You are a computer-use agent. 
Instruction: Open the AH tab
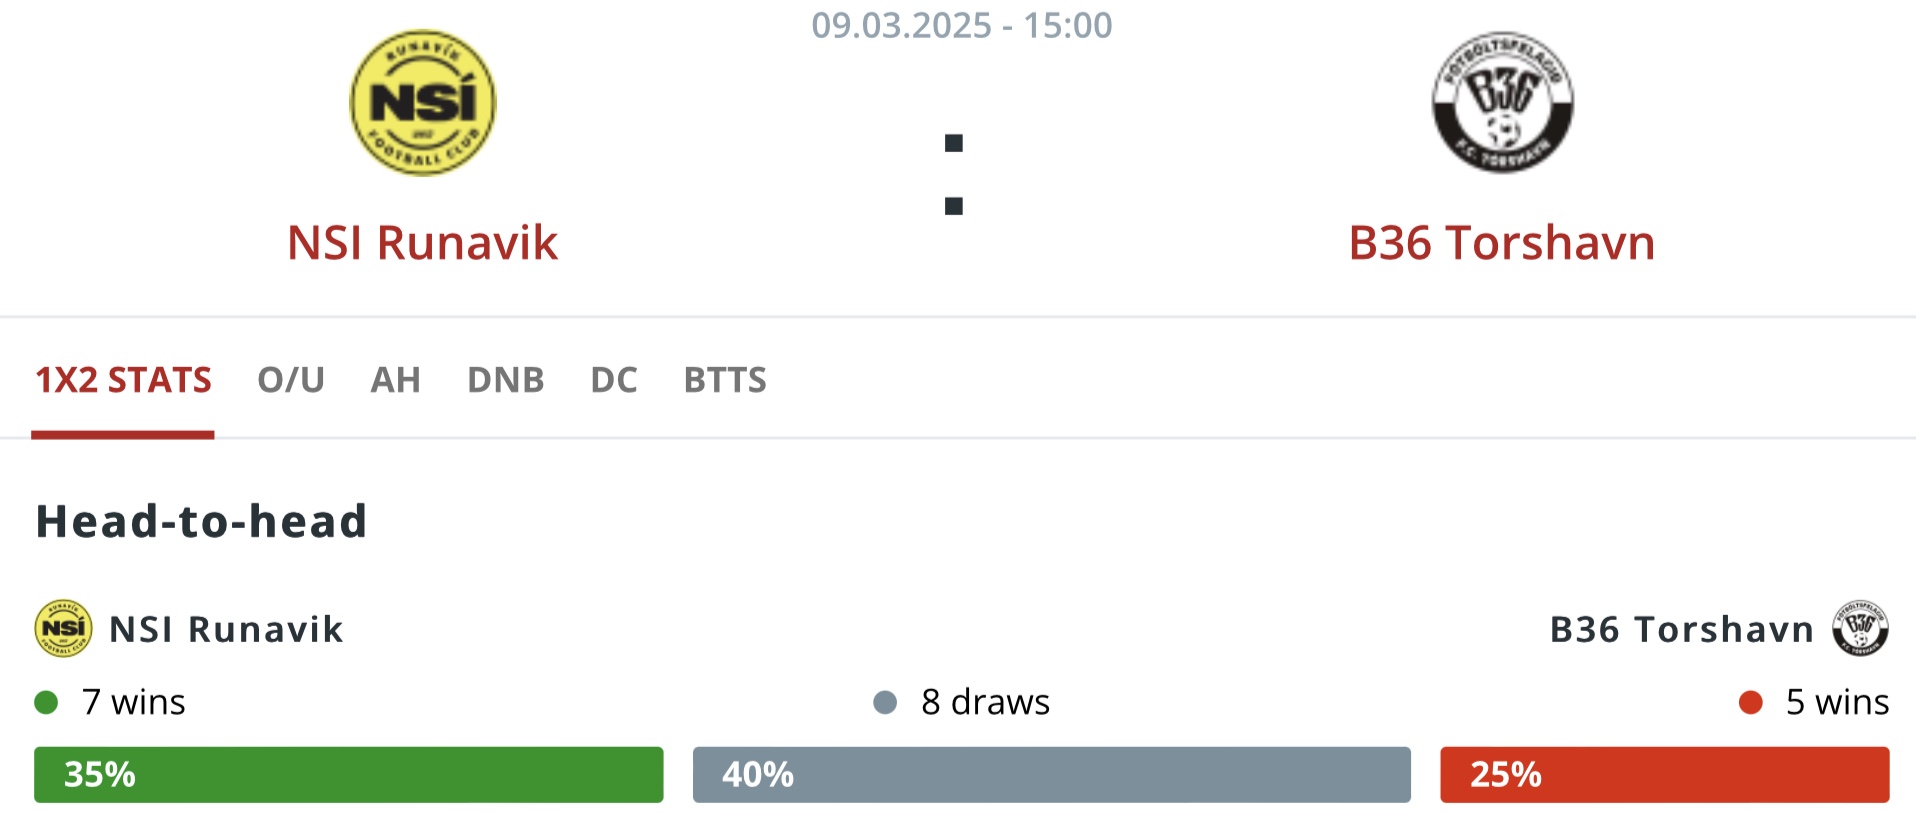(396, 380)
